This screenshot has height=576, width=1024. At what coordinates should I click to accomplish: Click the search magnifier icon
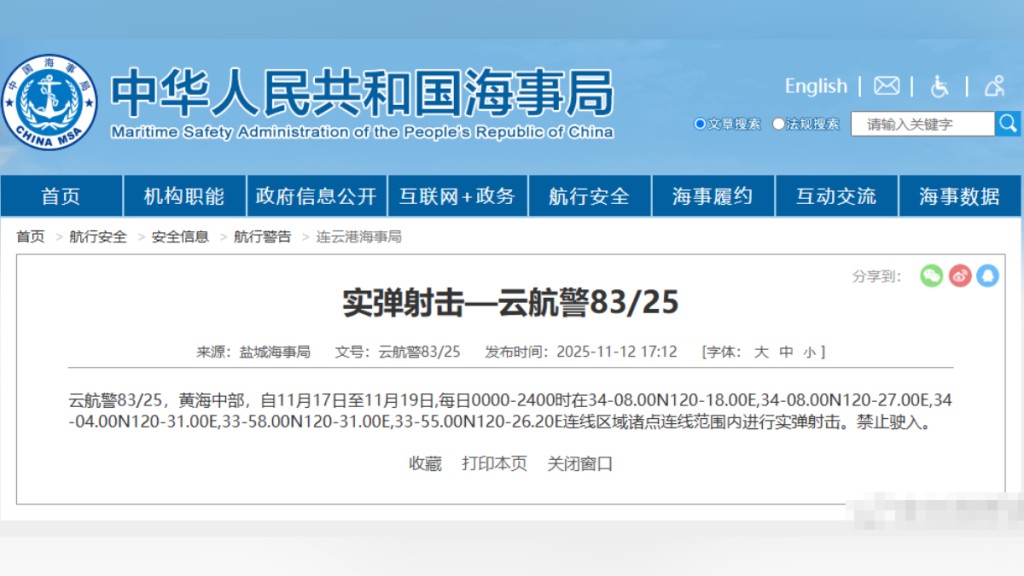(1008, 123)
